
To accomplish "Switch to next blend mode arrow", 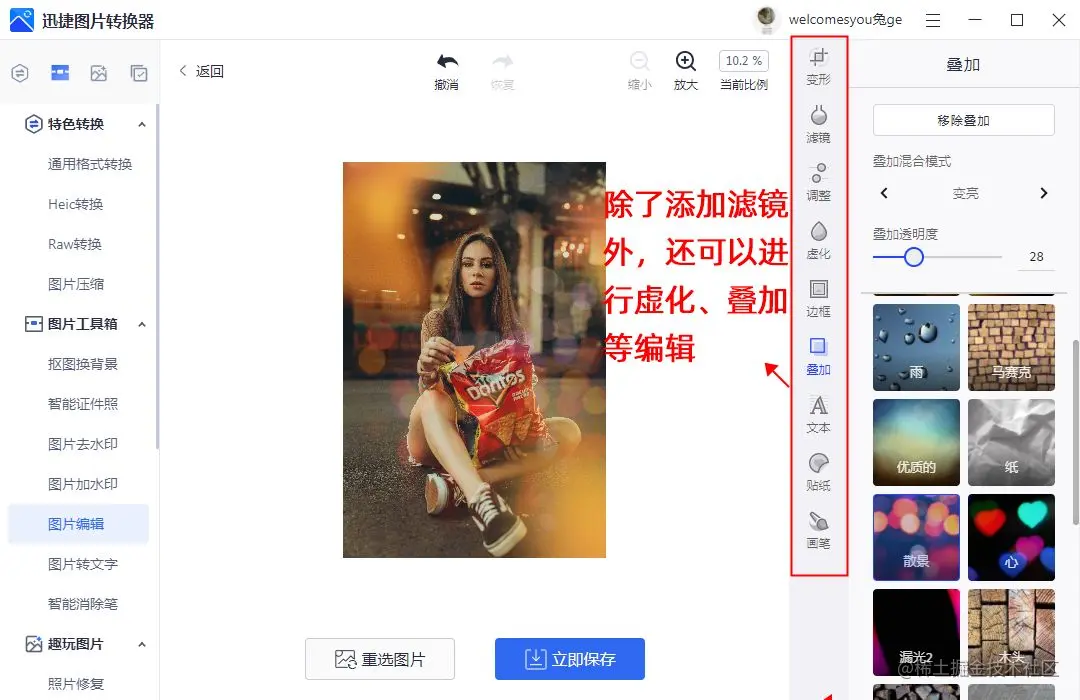I will 1043,194.
